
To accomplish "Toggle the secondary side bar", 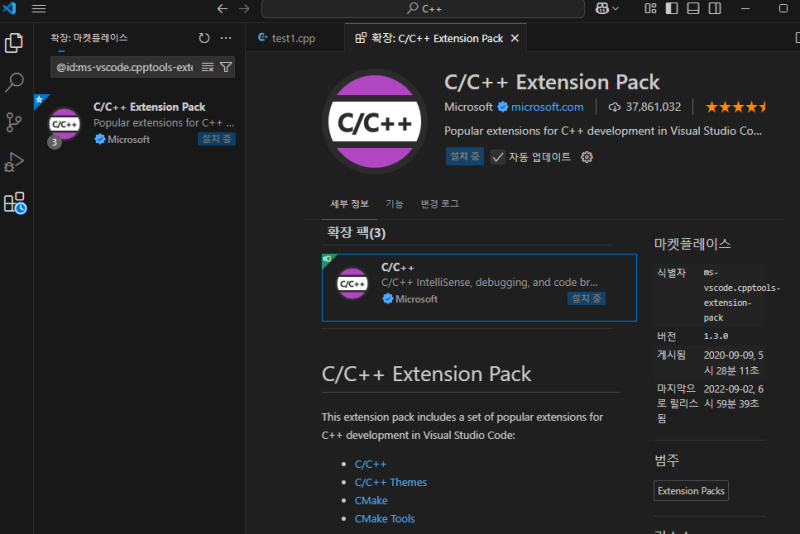I will coord(715,9).
